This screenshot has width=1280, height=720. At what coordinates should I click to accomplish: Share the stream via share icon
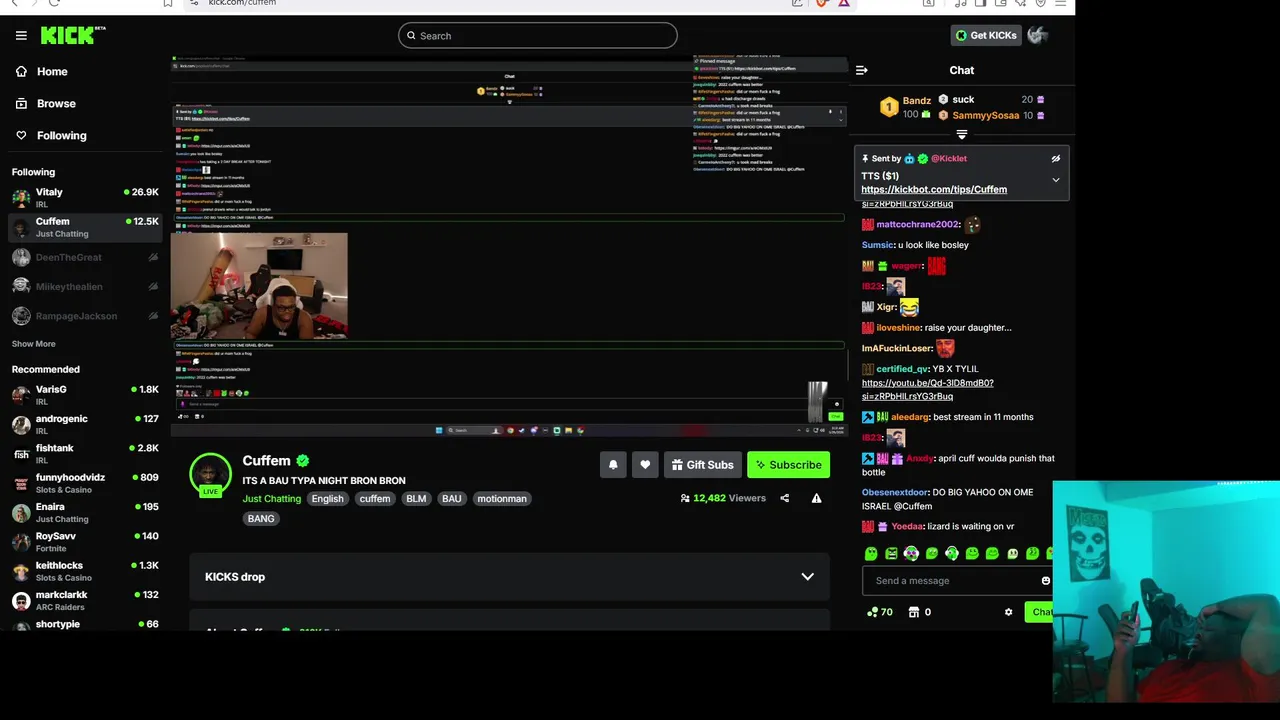[x=784, y=498]
